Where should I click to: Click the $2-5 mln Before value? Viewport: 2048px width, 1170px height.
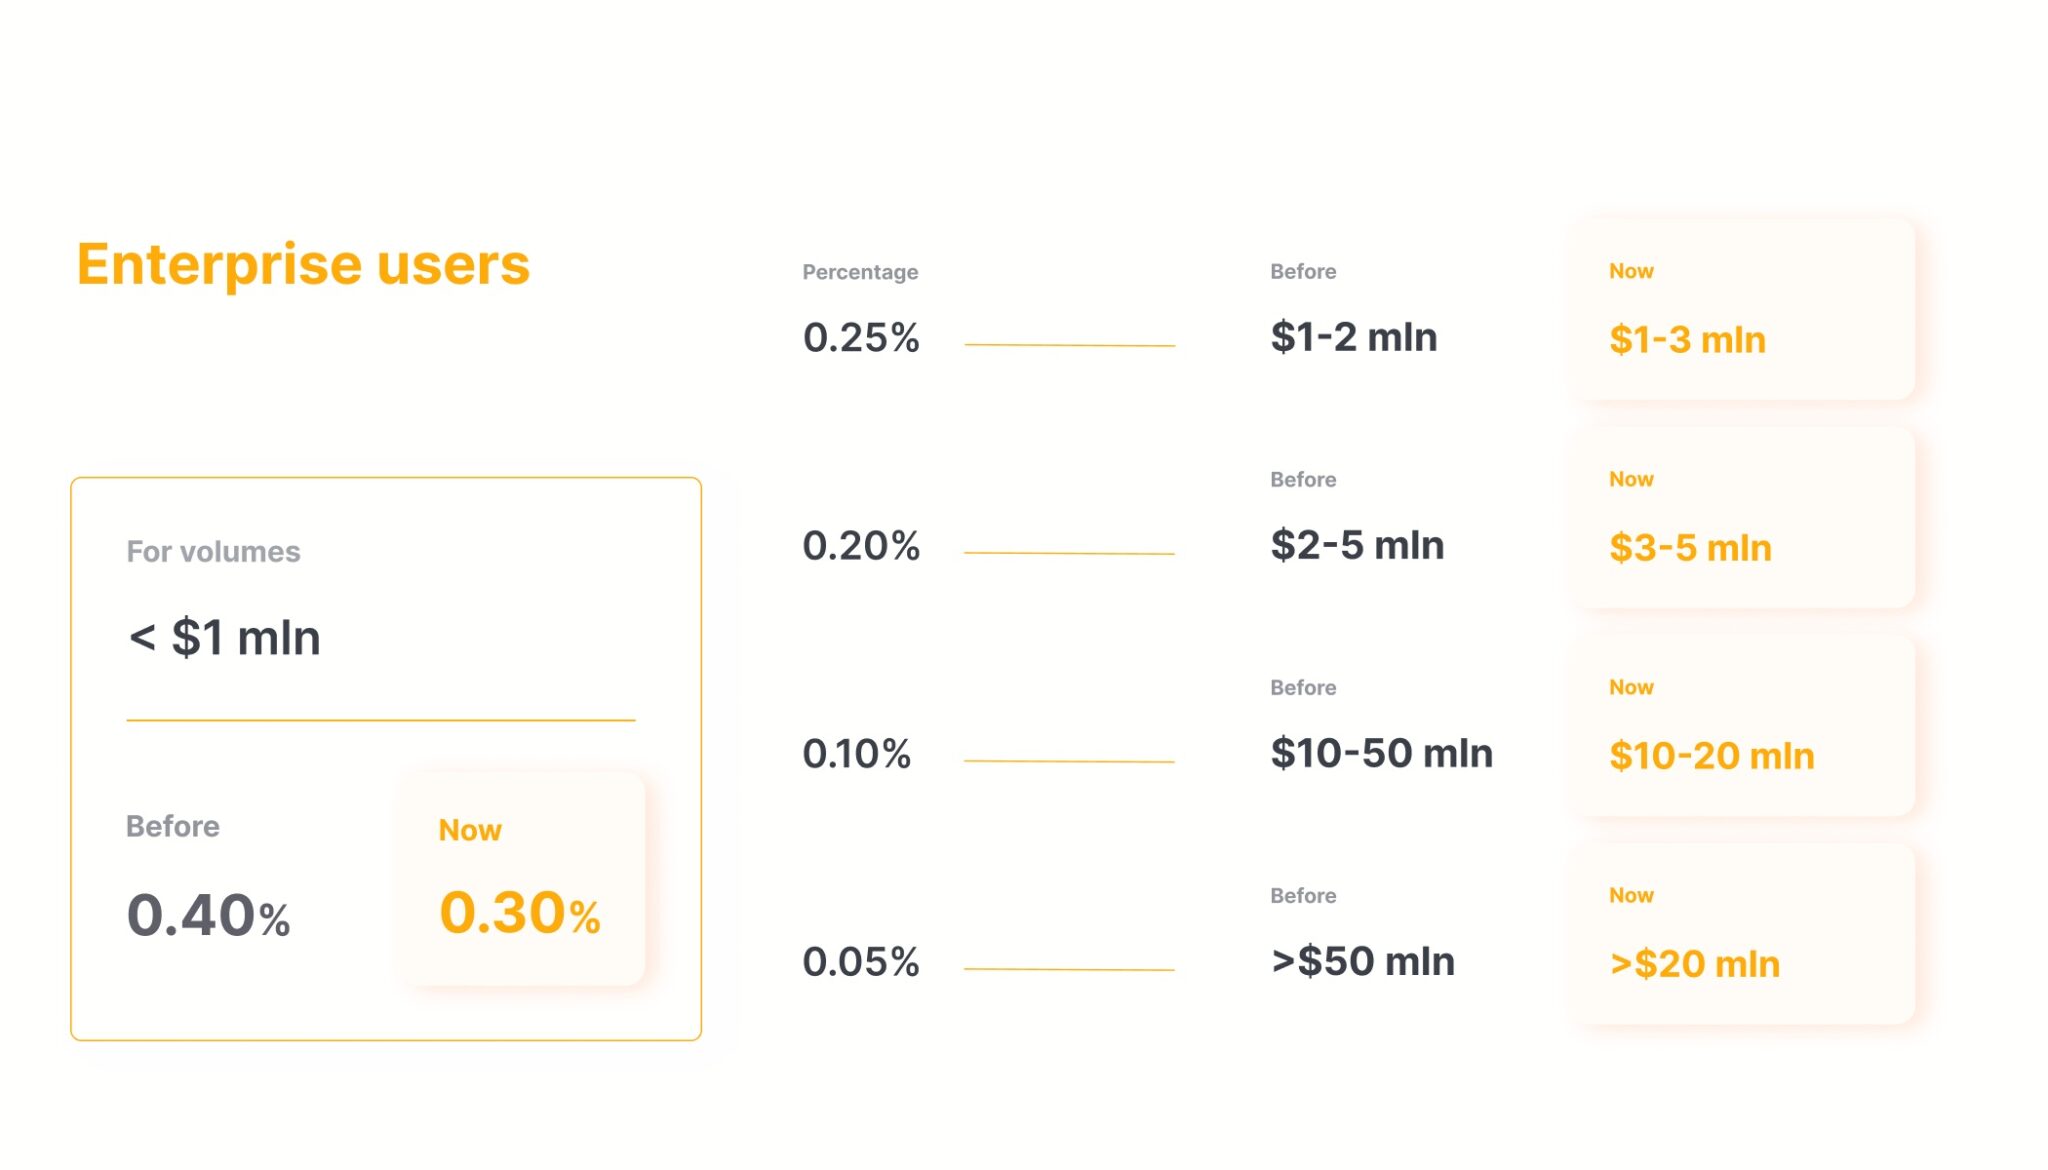(1357, 546)
